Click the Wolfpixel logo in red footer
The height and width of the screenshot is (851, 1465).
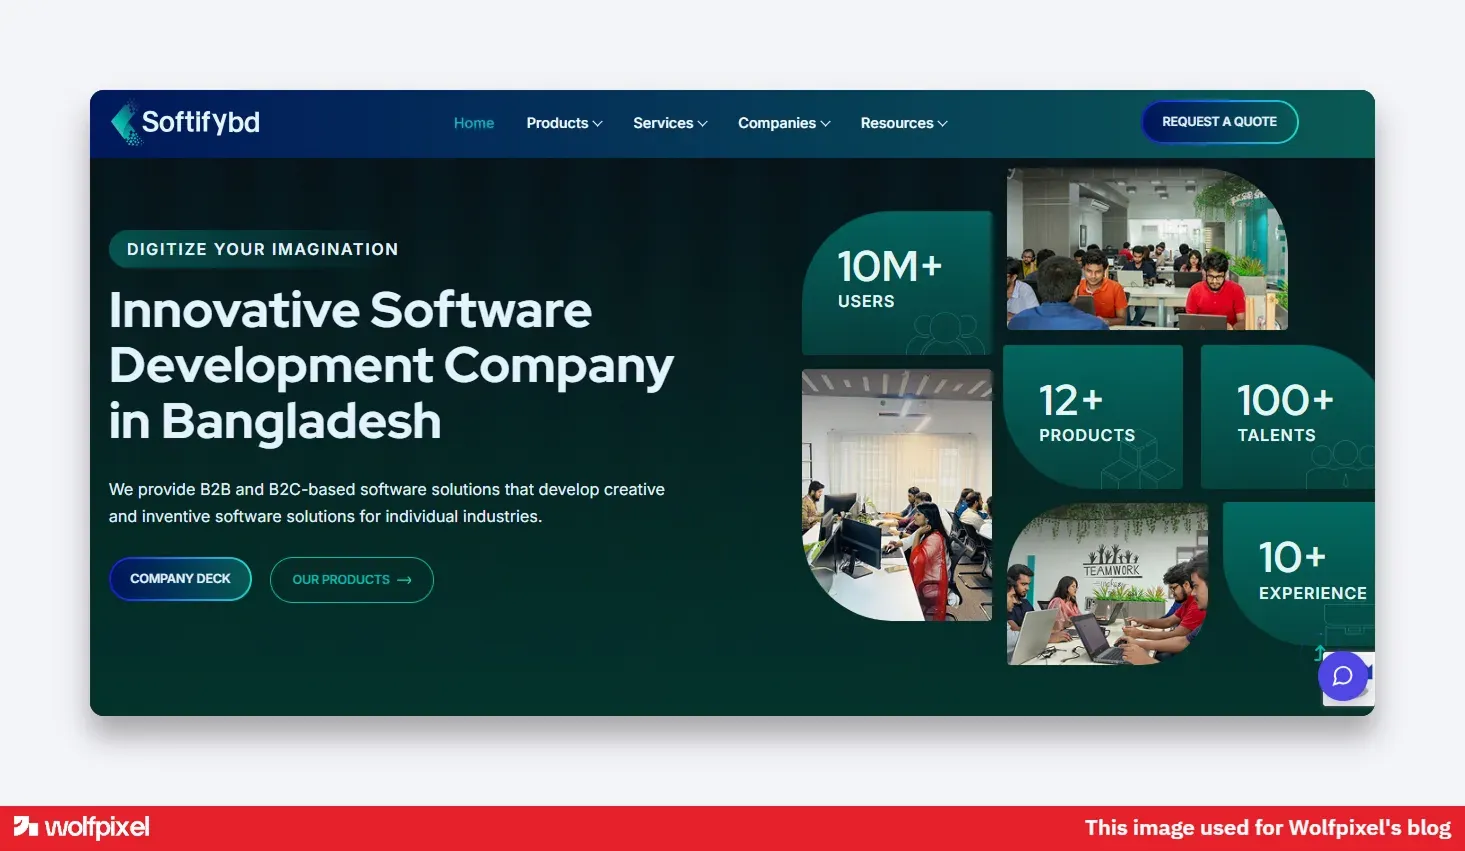point(81,827)
